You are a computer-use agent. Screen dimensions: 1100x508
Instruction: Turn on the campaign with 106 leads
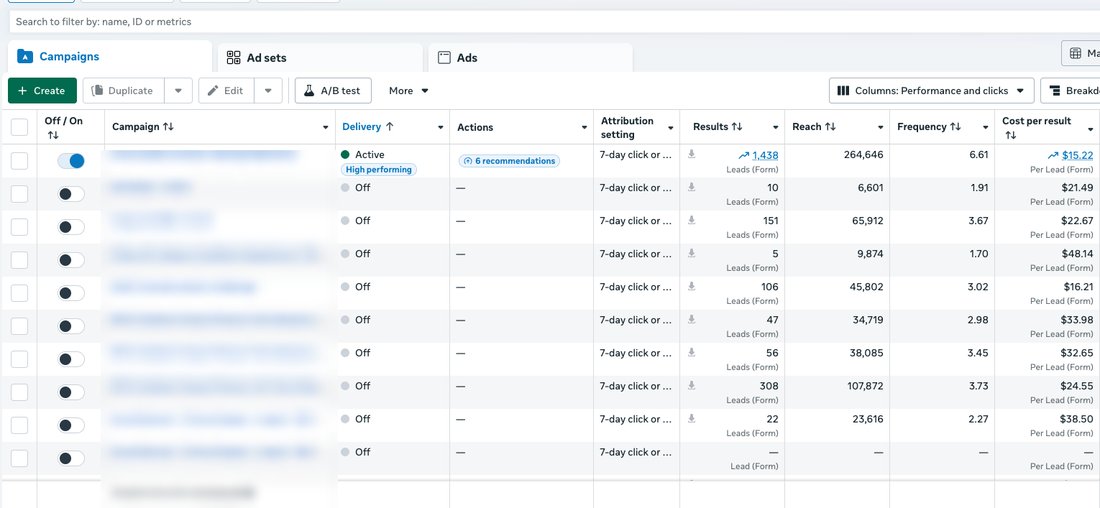pyautogui.click(x=71, y=293)
